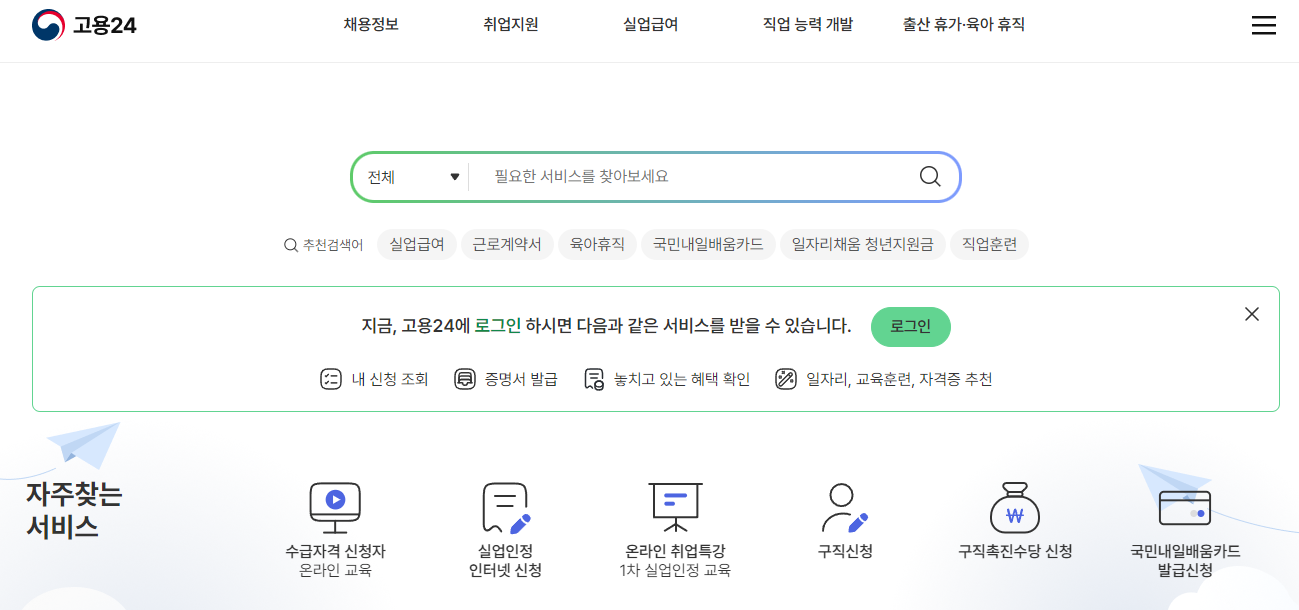Click the 놓치고 있는 혜택 확인 icon
The width and height of the screenshot is (1299, 610).
(594, 379)
